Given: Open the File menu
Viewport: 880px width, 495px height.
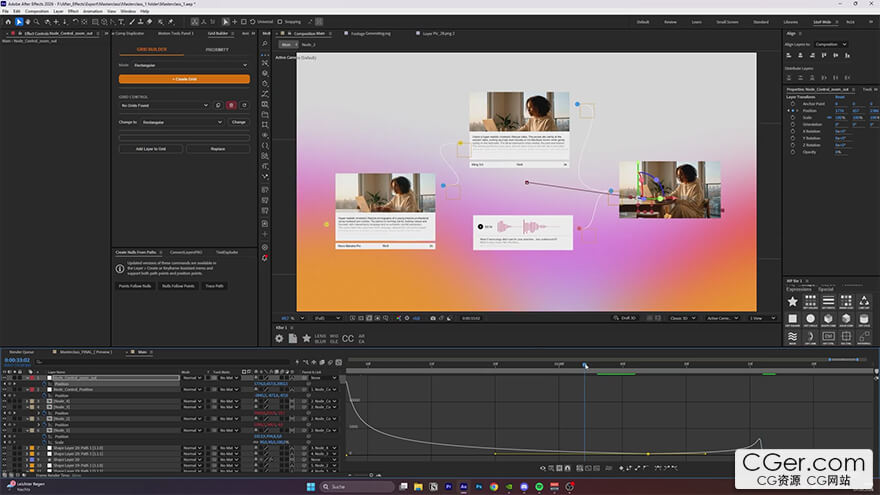Looking at the screenshot, I should pos(6,11).
